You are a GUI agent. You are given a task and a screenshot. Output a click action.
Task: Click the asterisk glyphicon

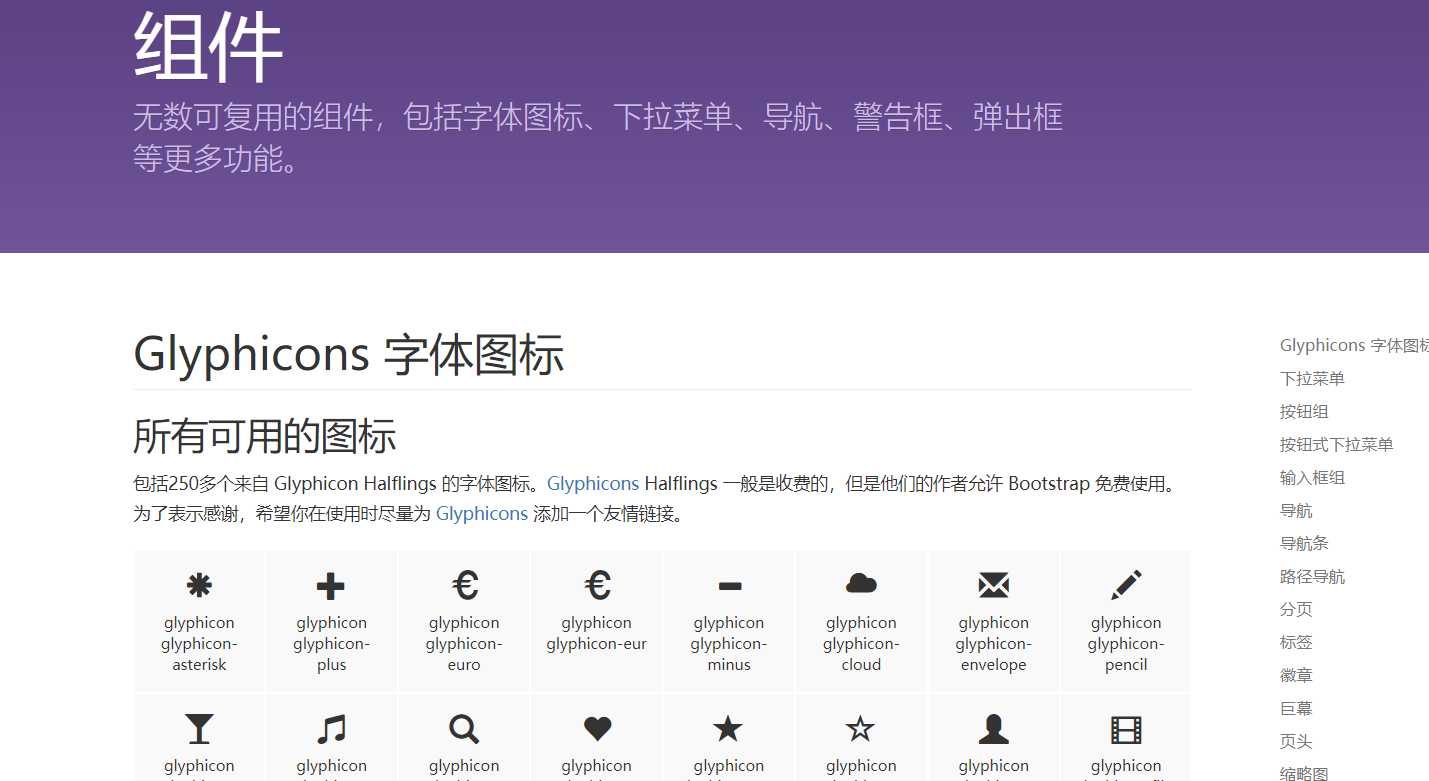click(199, 586)
